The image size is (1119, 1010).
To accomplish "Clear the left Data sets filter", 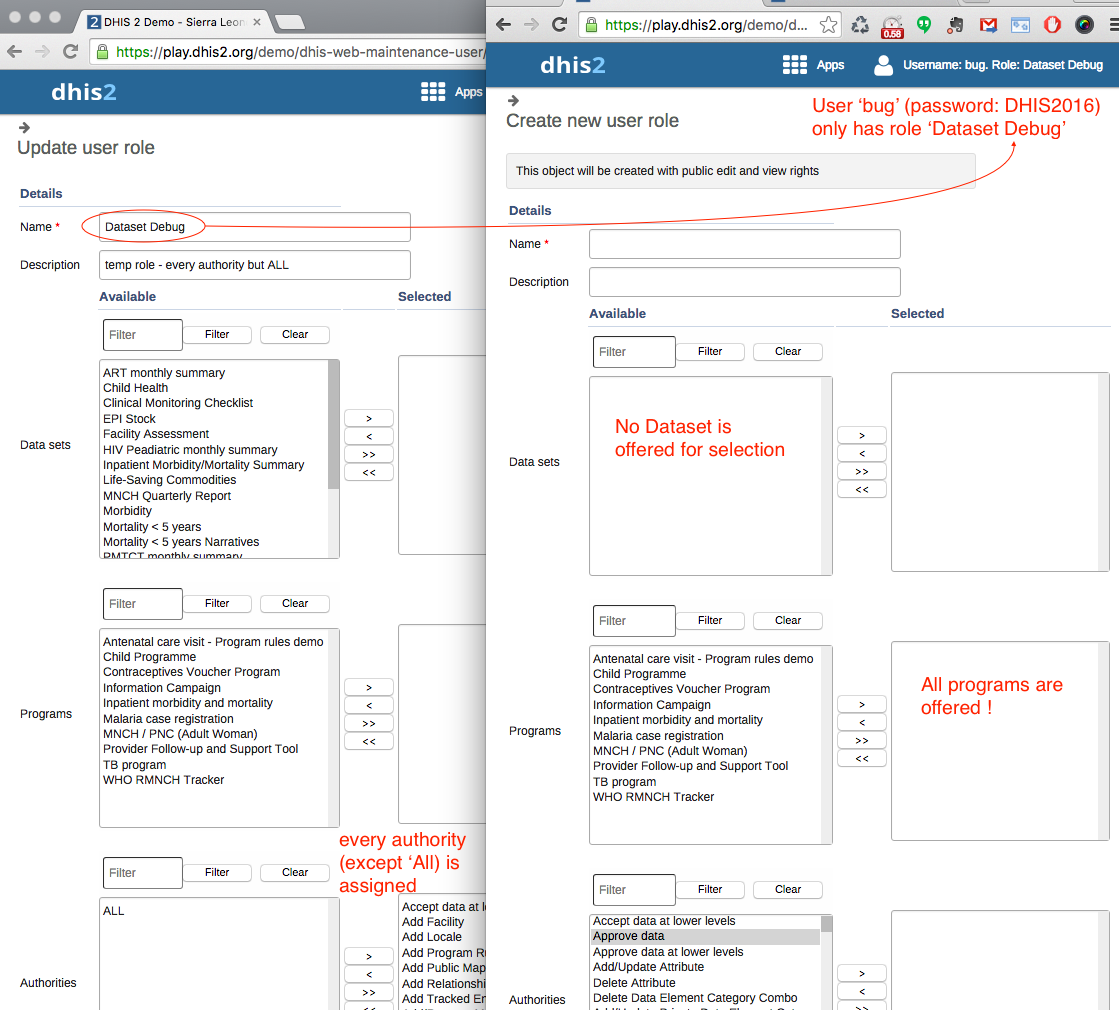I will (x=295, y=335).
